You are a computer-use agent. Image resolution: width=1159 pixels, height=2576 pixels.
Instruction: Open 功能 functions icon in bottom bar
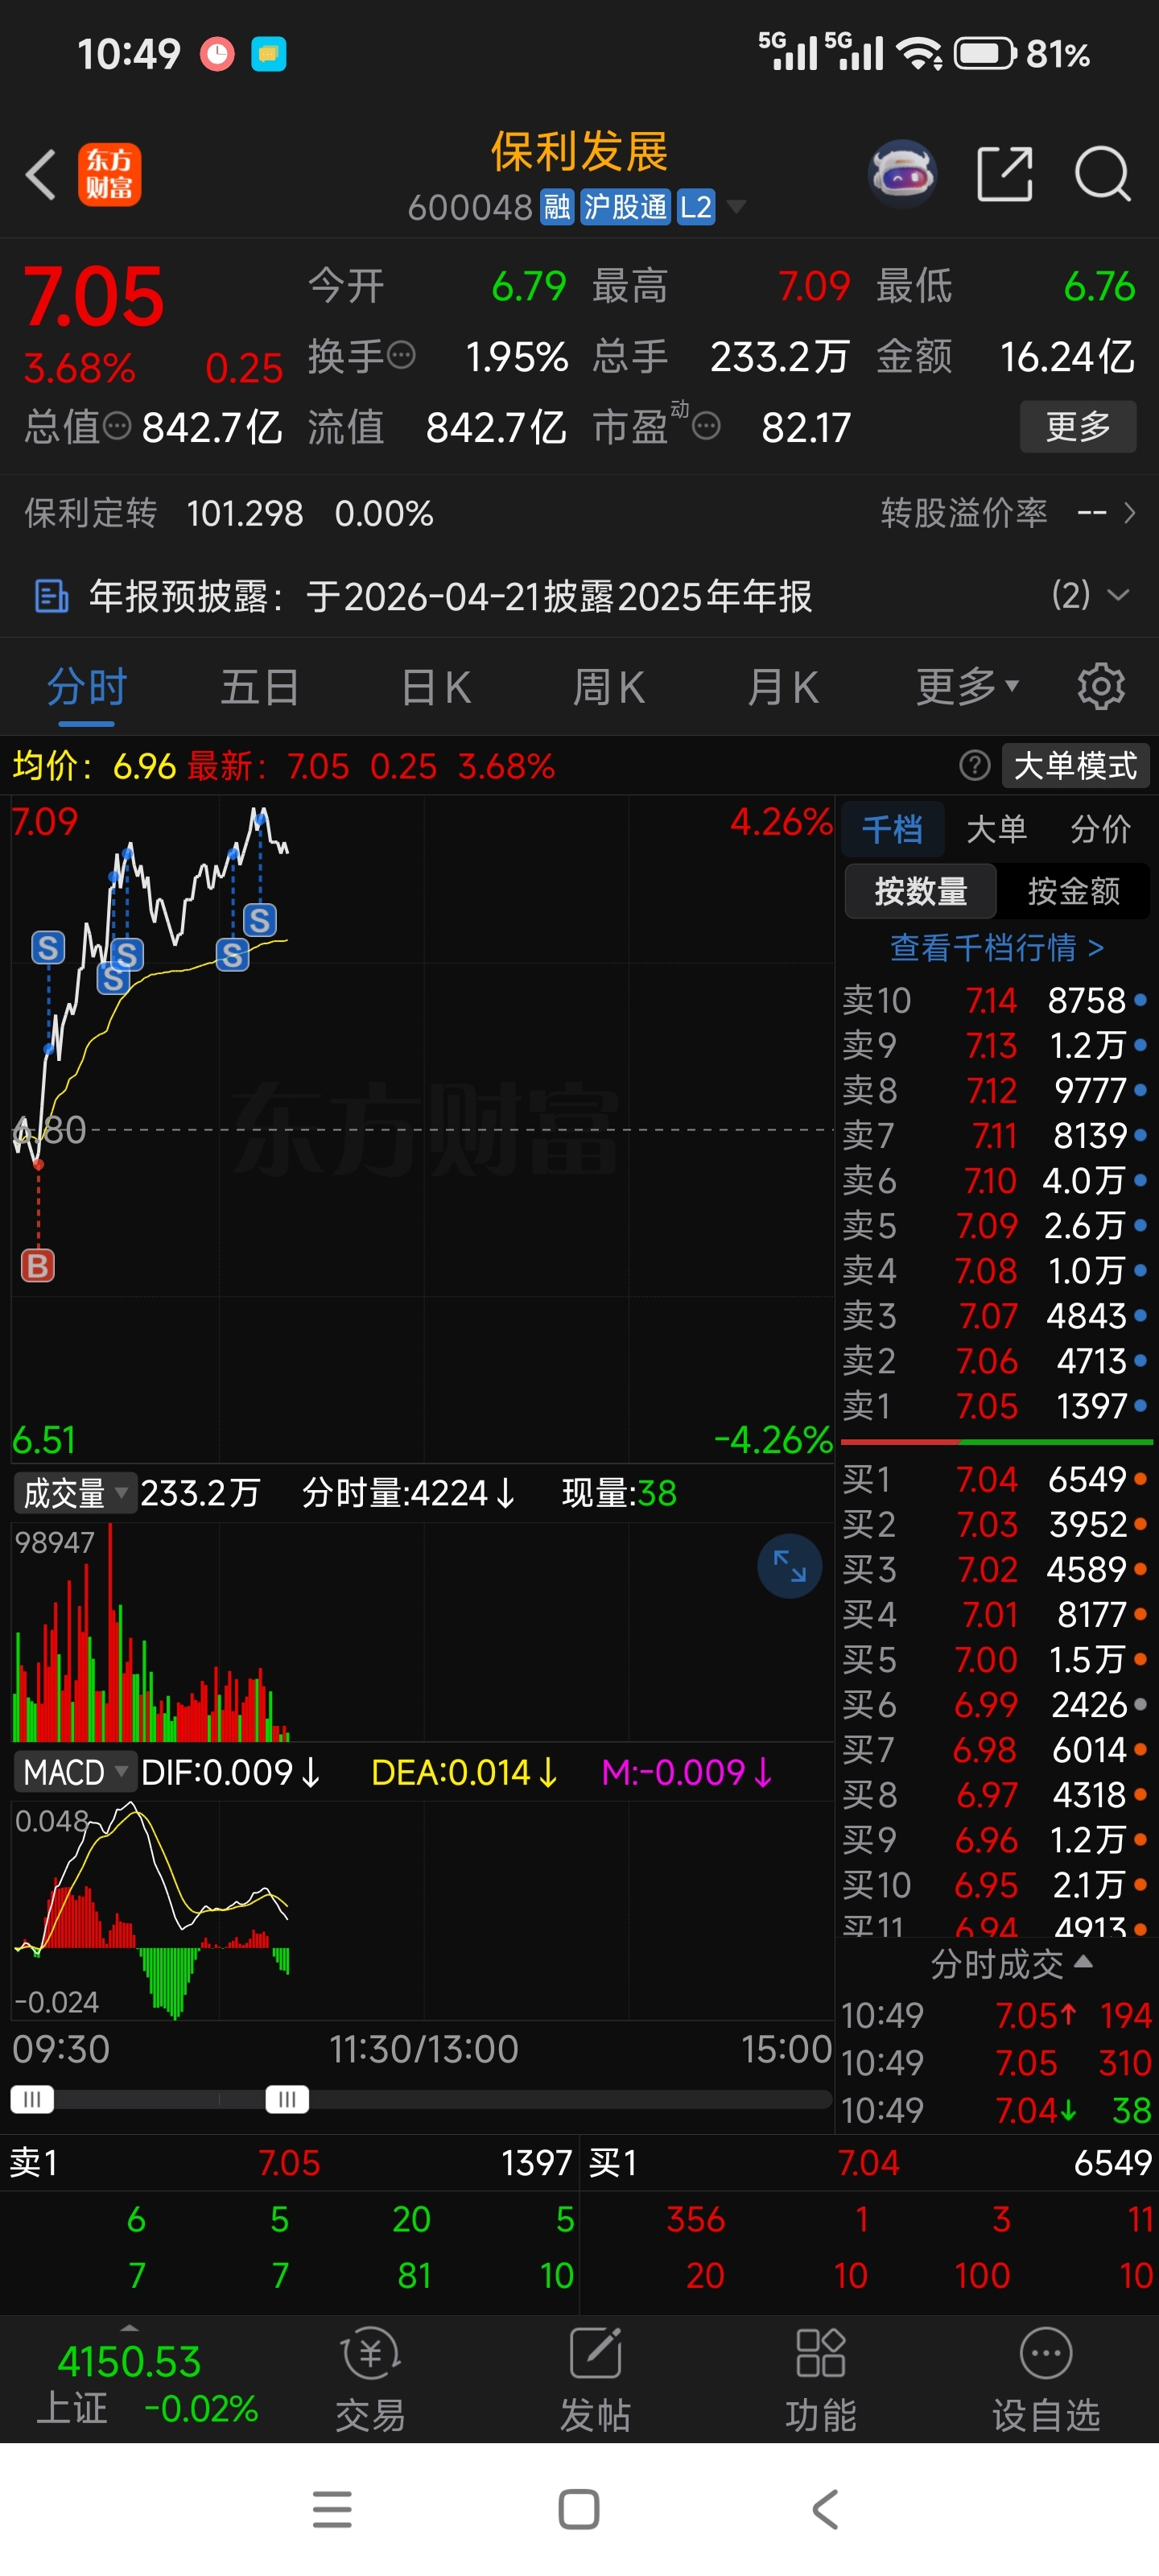tap(821, 2354)
